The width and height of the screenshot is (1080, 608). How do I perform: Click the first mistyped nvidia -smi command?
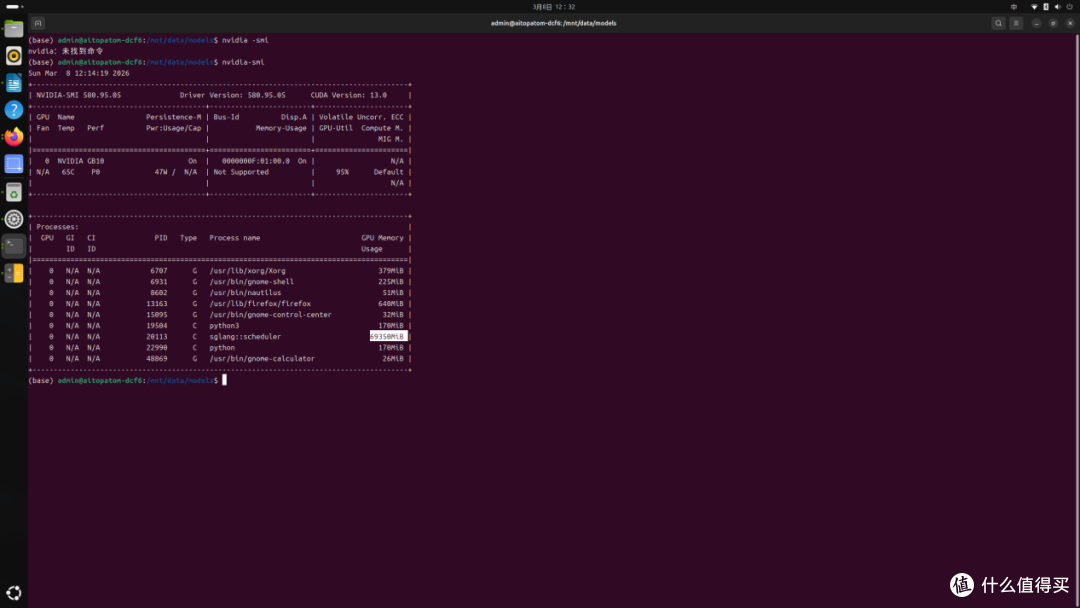tap(245, 40)
